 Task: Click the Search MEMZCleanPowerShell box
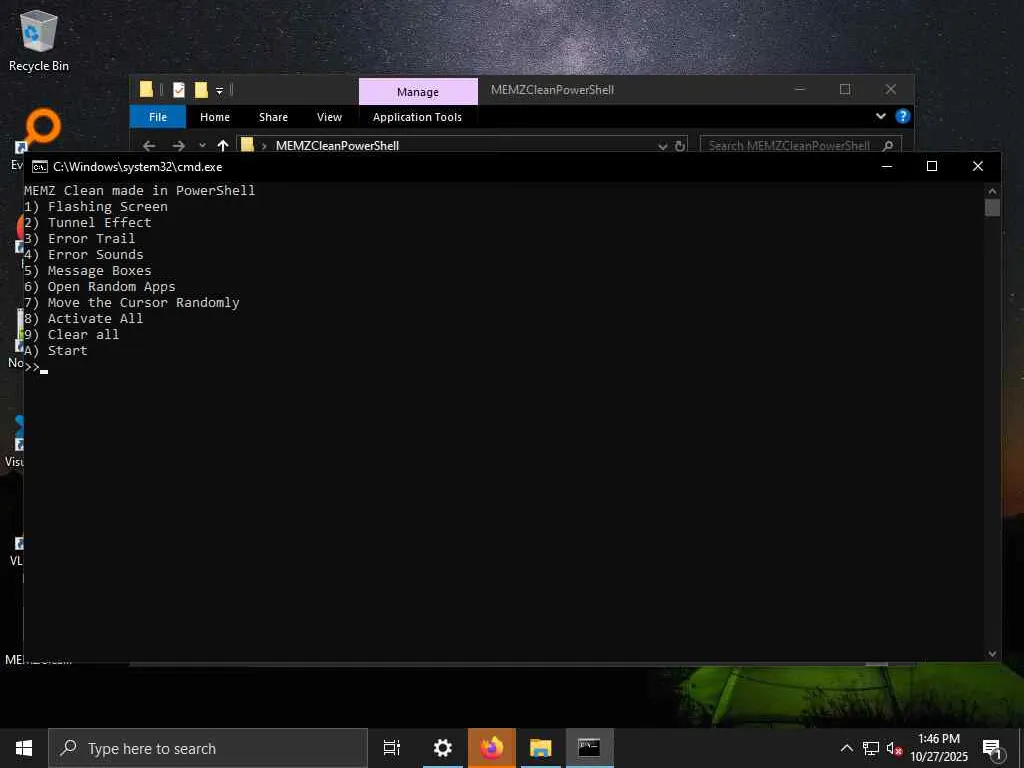coord(801,146)
